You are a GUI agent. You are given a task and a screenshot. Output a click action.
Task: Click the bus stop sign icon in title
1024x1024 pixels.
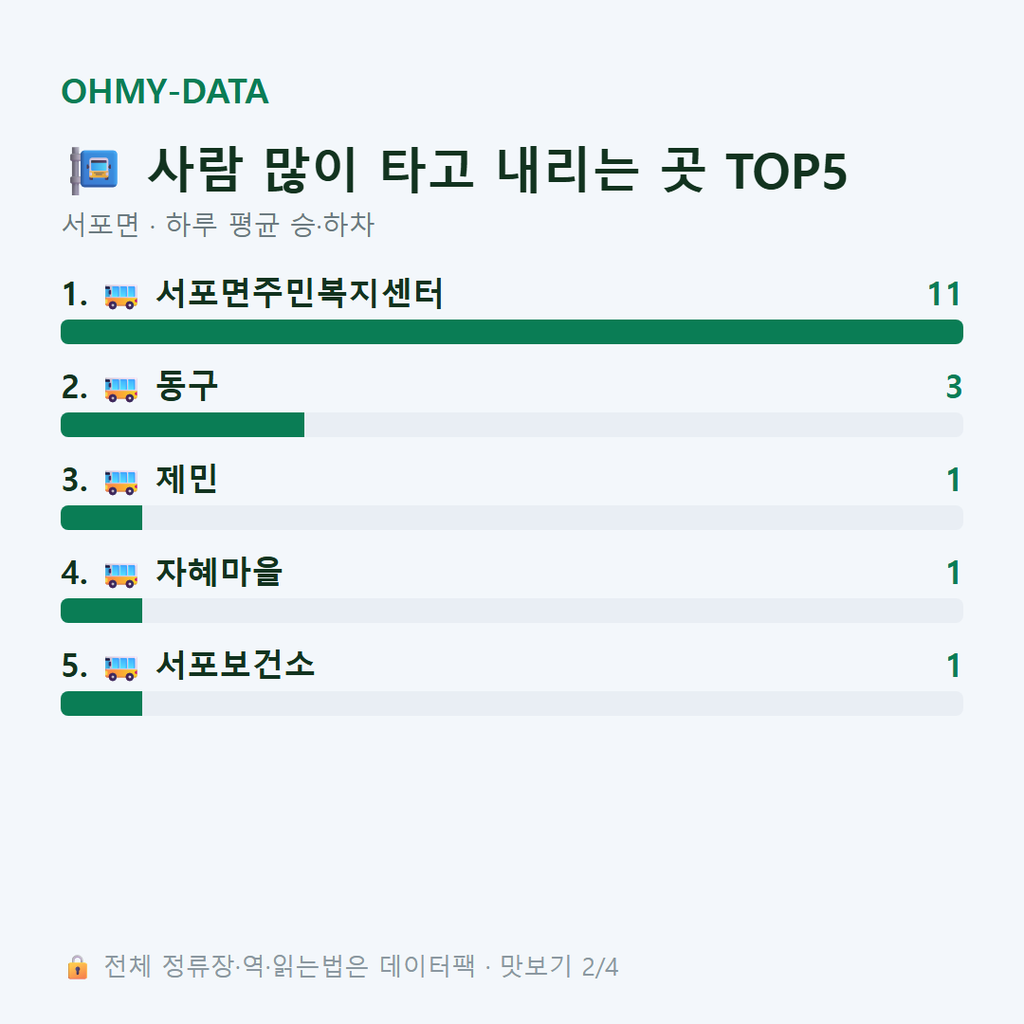coord(94,170)
